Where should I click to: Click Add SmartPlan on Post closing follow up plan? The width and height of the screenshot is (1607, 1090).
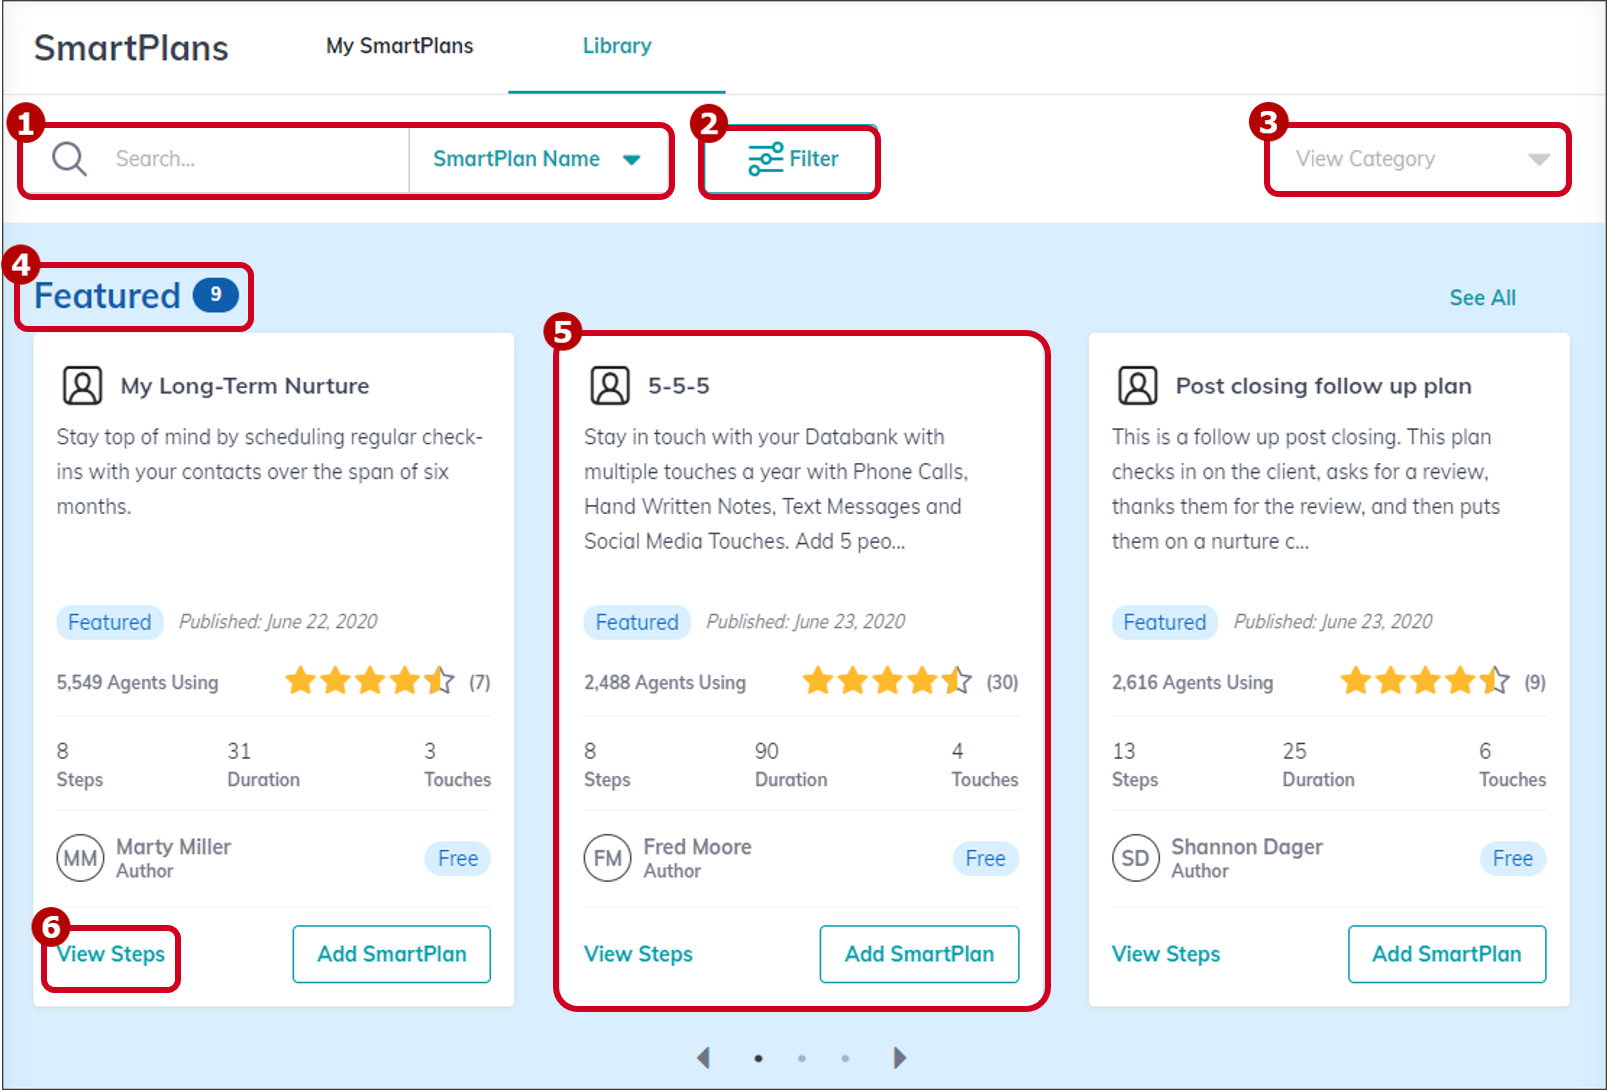(x=1447, y=954)
